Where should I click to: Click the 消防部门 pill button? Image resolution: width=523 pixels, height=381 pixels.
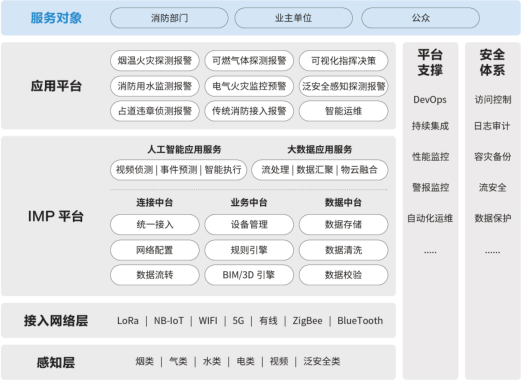coord(169,18)
